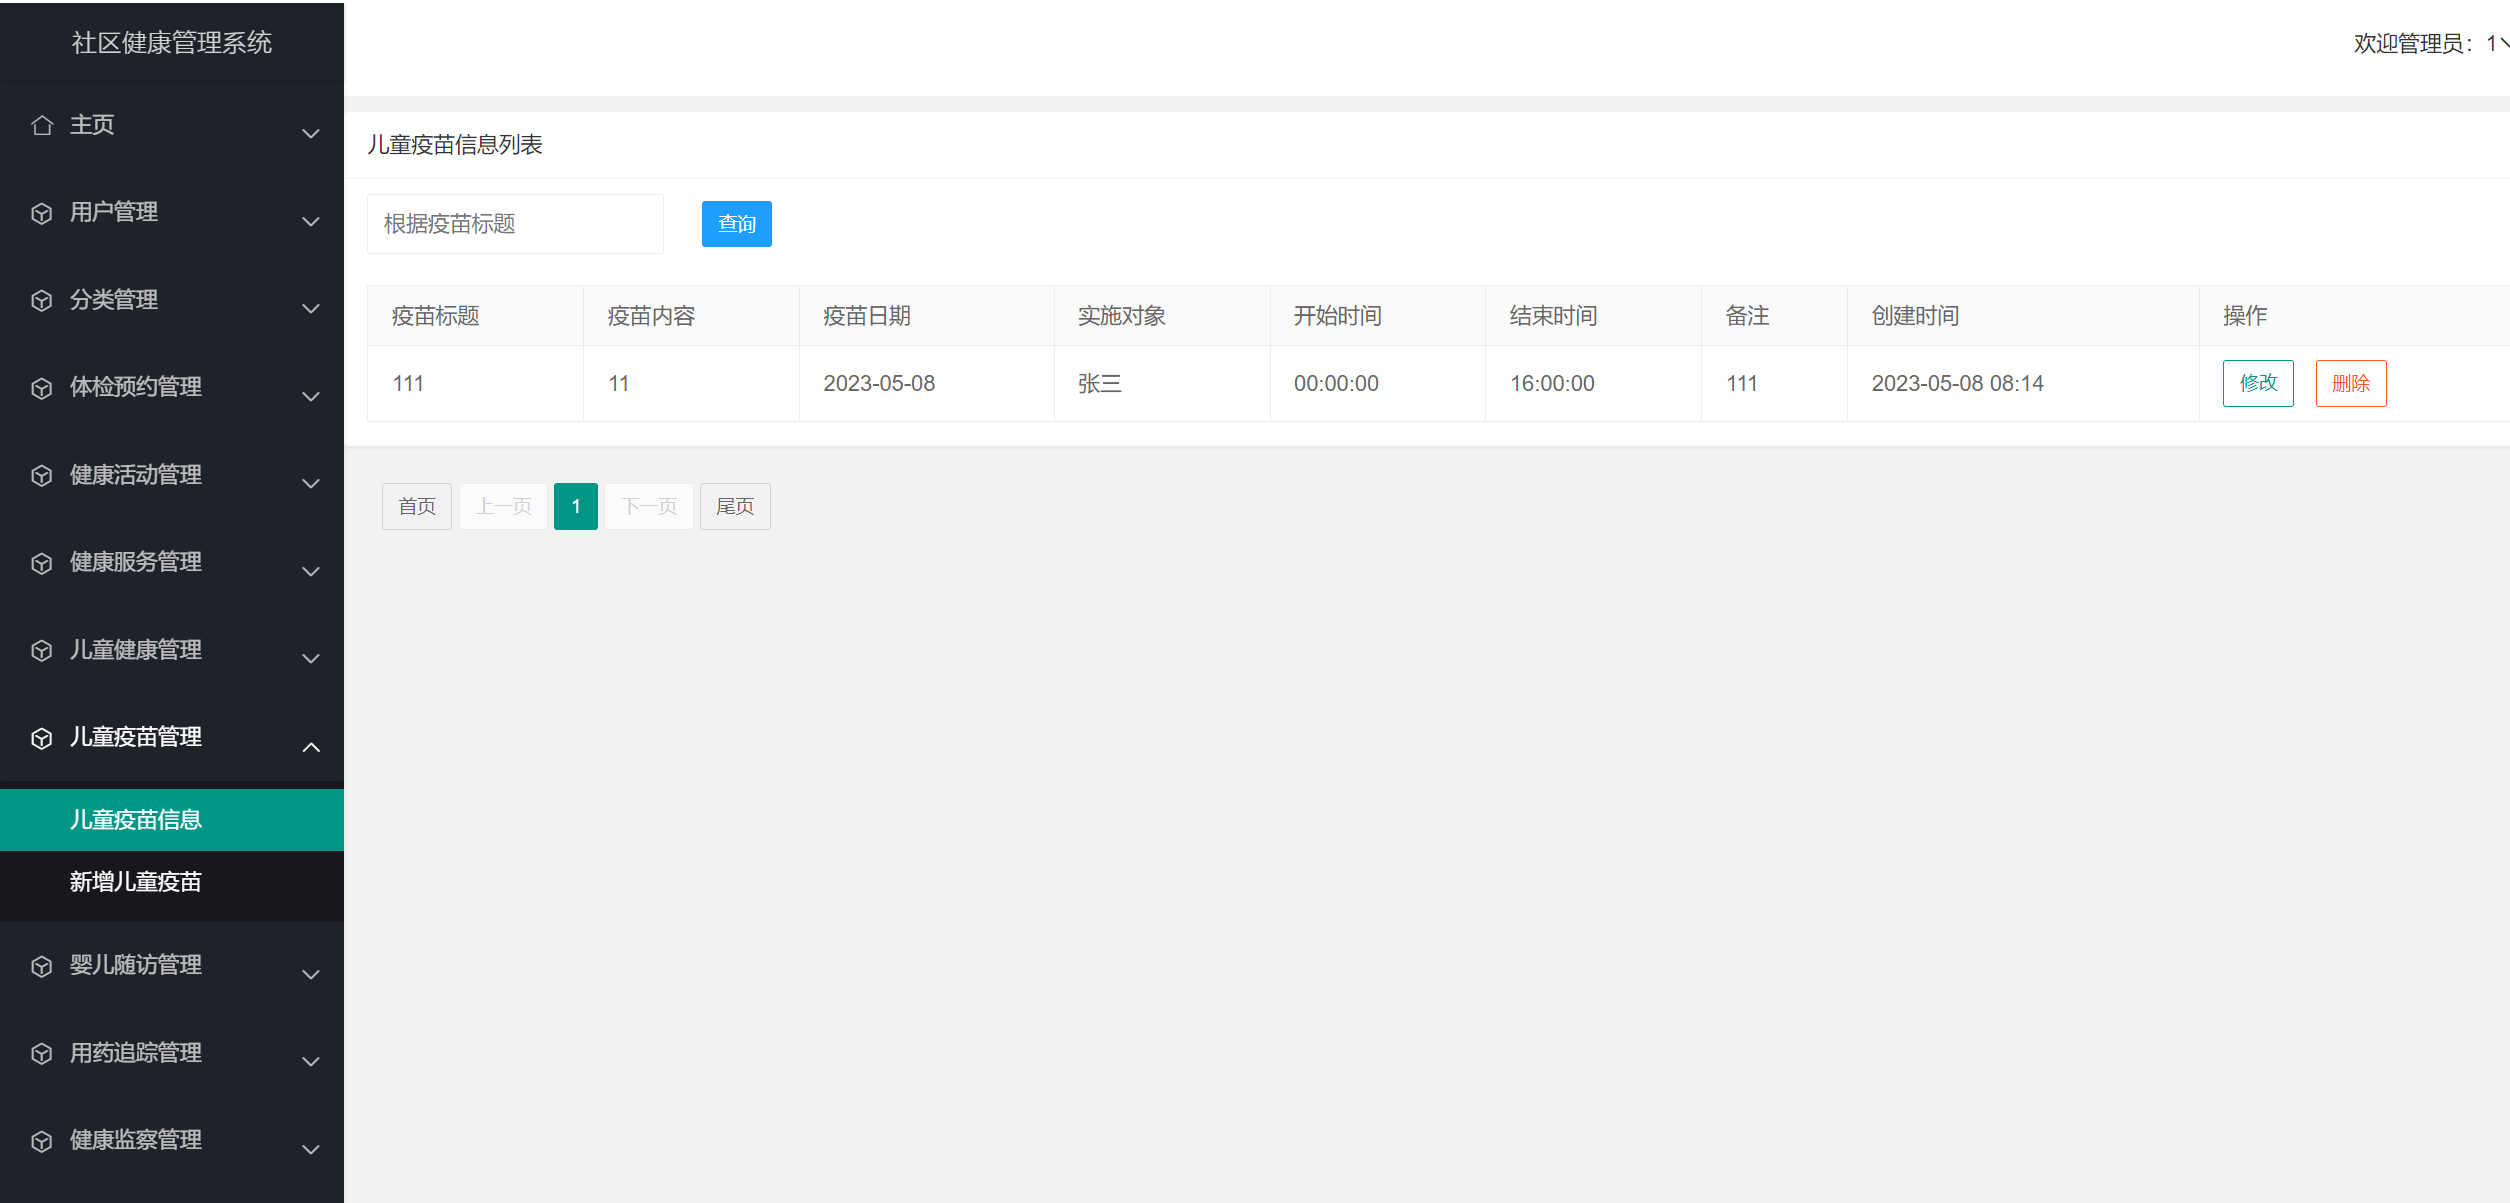Viewport: 2510px width, 1203px height.
Task: Click the 用户管理 cube icon
Action: coord(42,212)
